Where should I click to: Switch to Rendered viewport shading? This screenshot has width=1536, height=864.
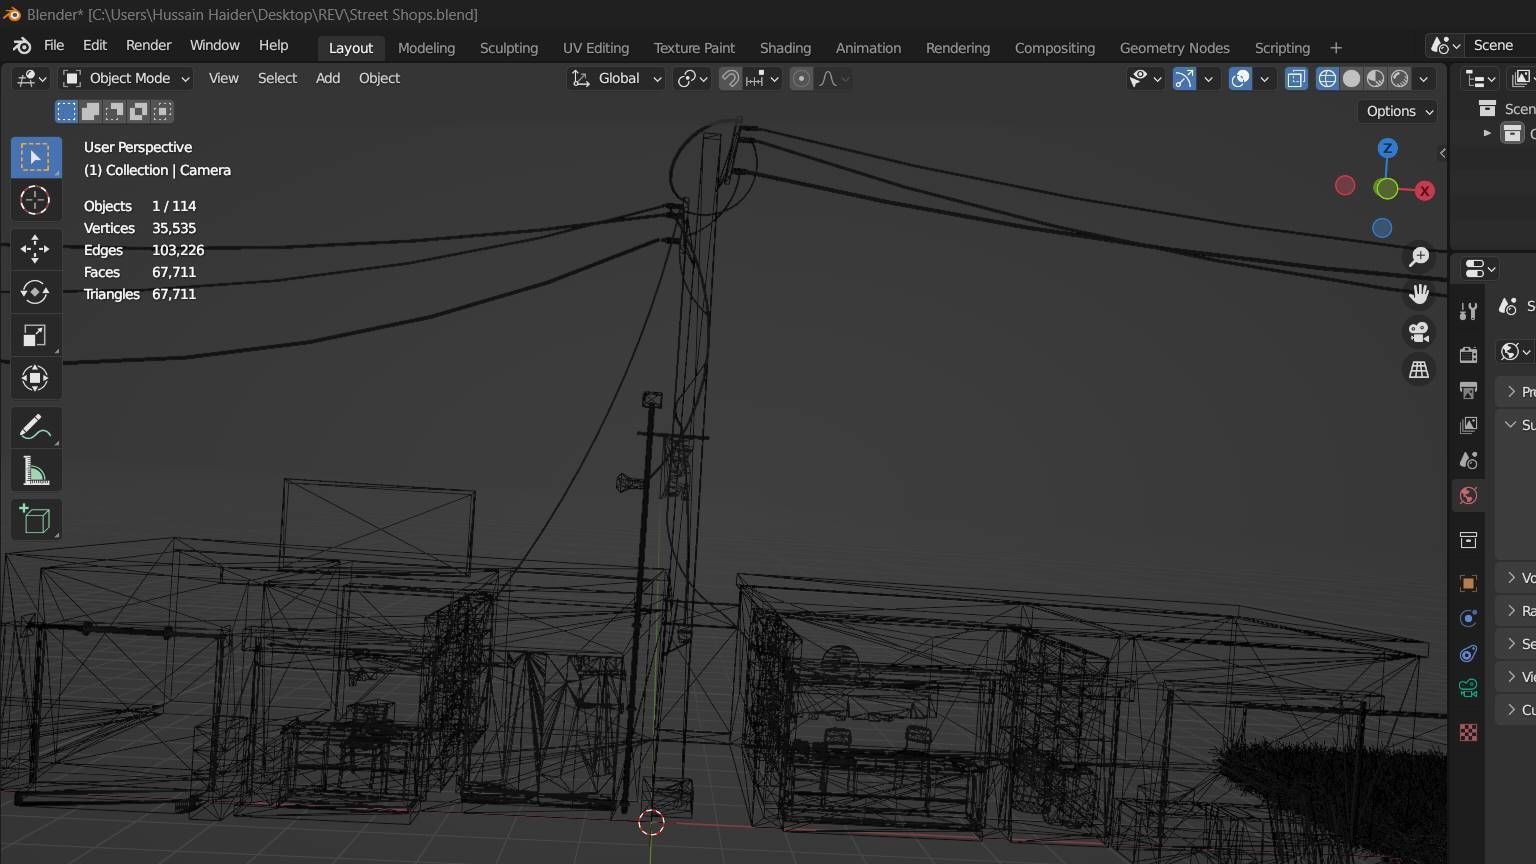pyautogui.click(x=1400, y=78)
